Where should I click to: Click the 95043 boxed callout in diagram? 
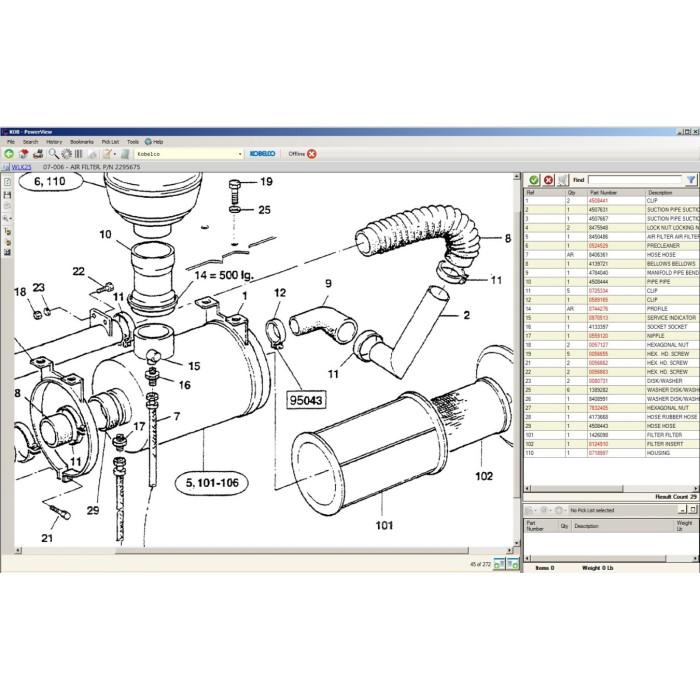[x=306, y=400]
